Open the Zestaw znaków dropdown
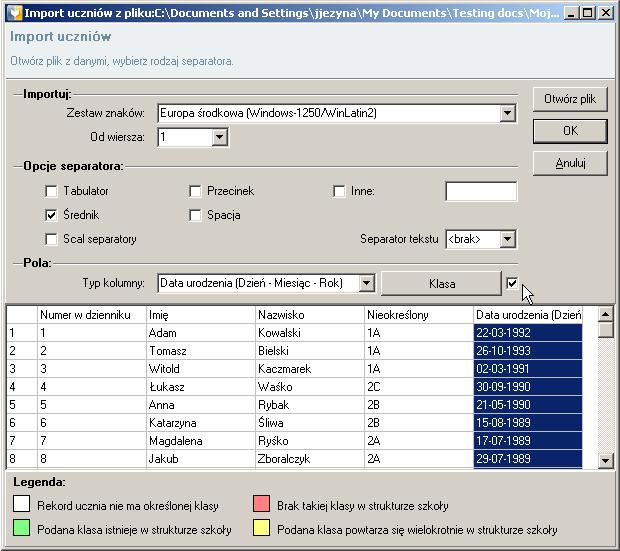The width and height of the screenshot is (620, 551). coord(507,114)
